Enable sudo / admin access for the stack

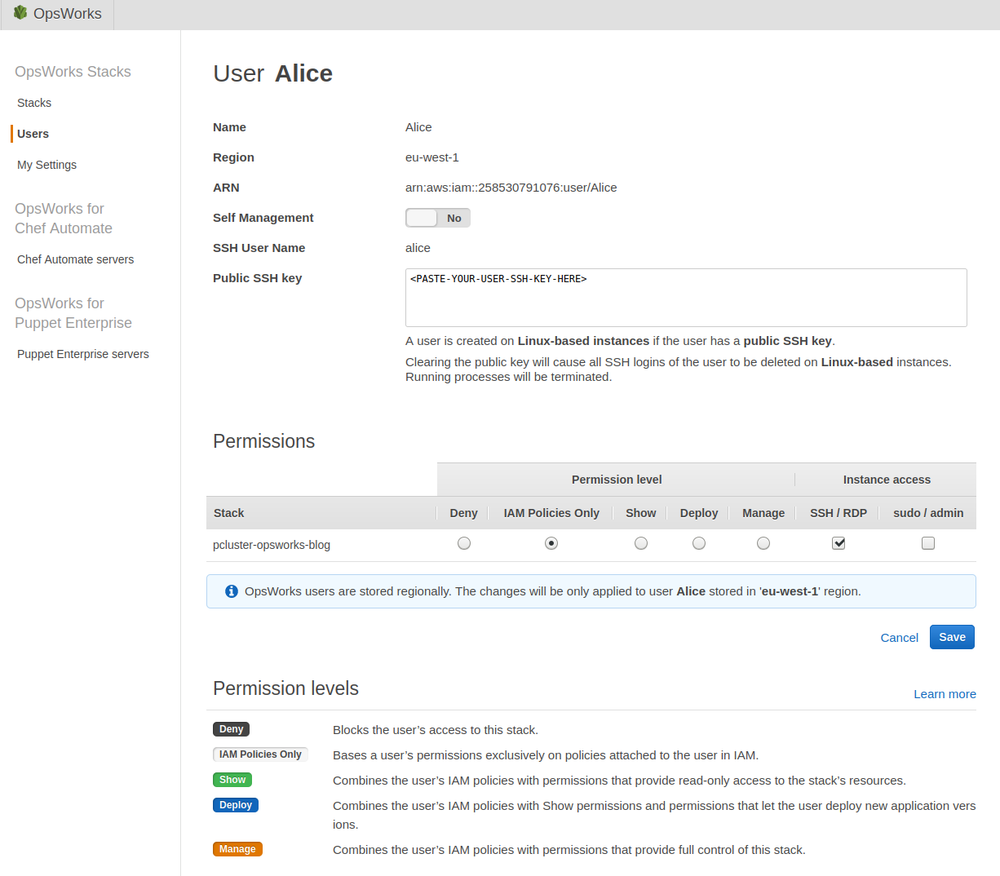point(928,542)
